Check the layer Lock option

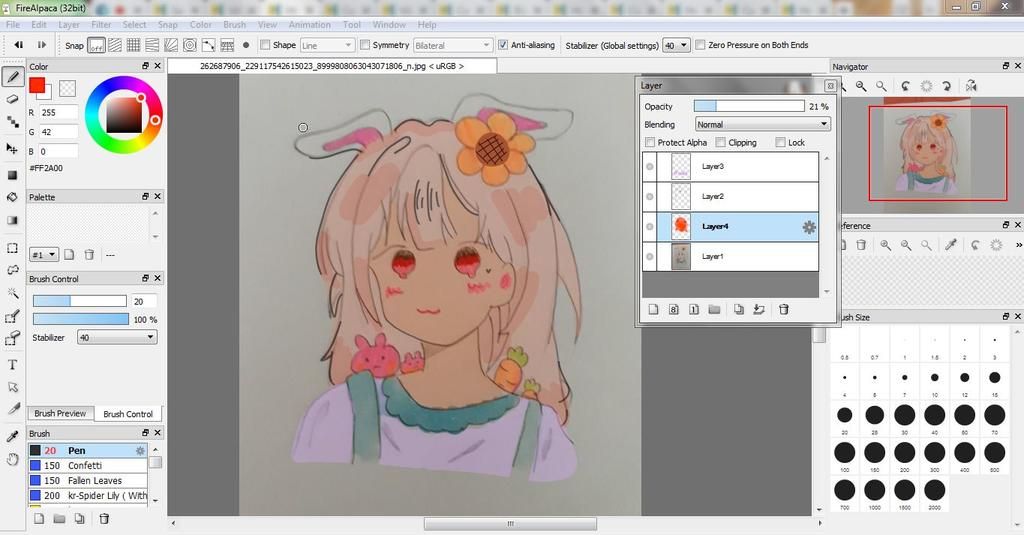point(780,142)
